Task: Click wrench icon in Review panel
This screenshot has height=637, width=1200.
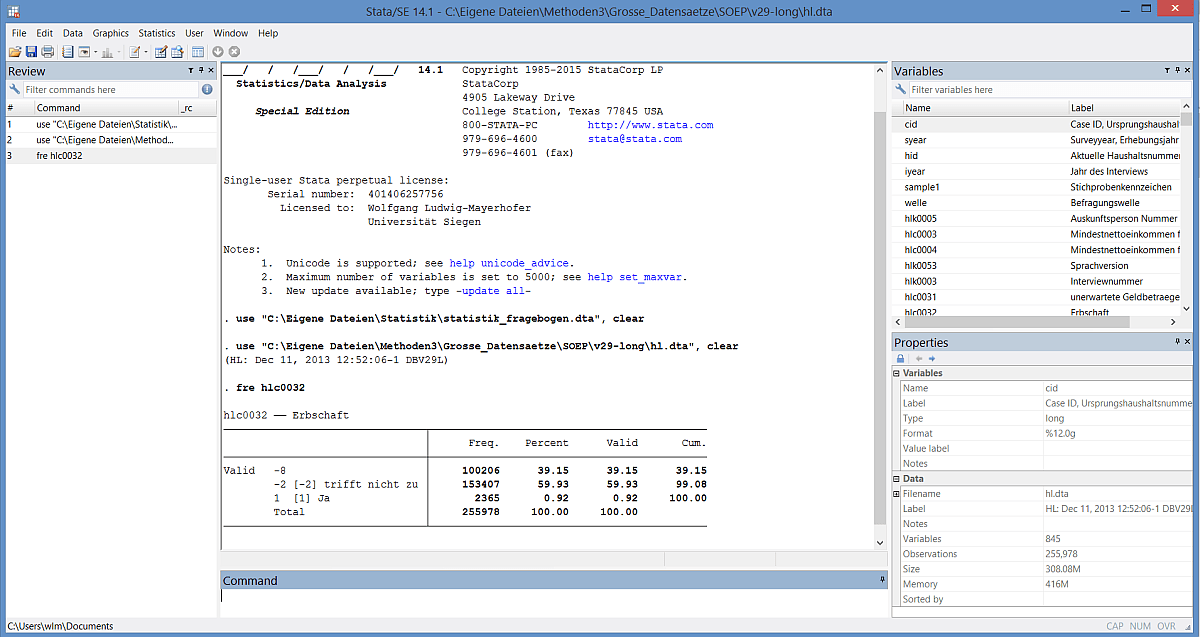Action: point(14,89)
